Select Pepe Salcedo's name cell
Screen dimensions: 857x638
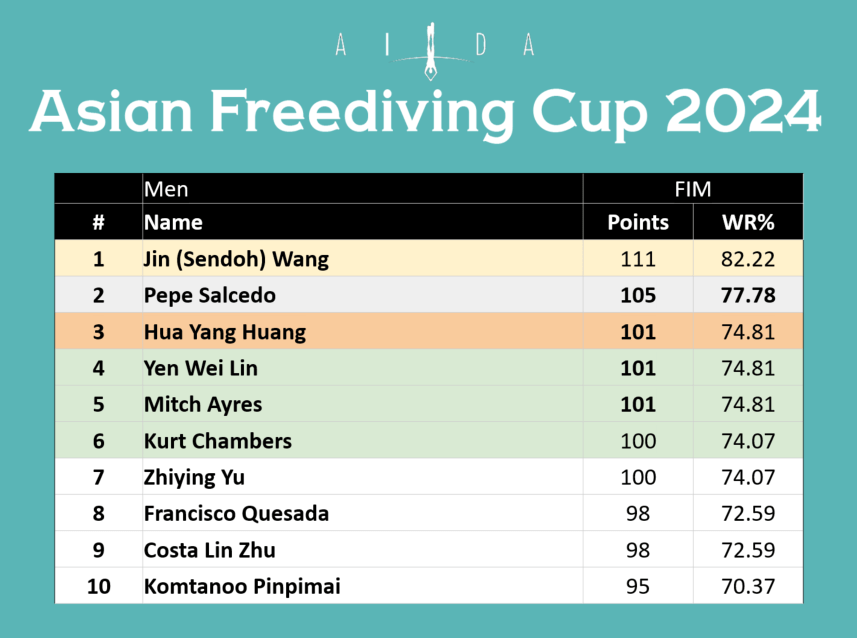click(x=209, y=296)
